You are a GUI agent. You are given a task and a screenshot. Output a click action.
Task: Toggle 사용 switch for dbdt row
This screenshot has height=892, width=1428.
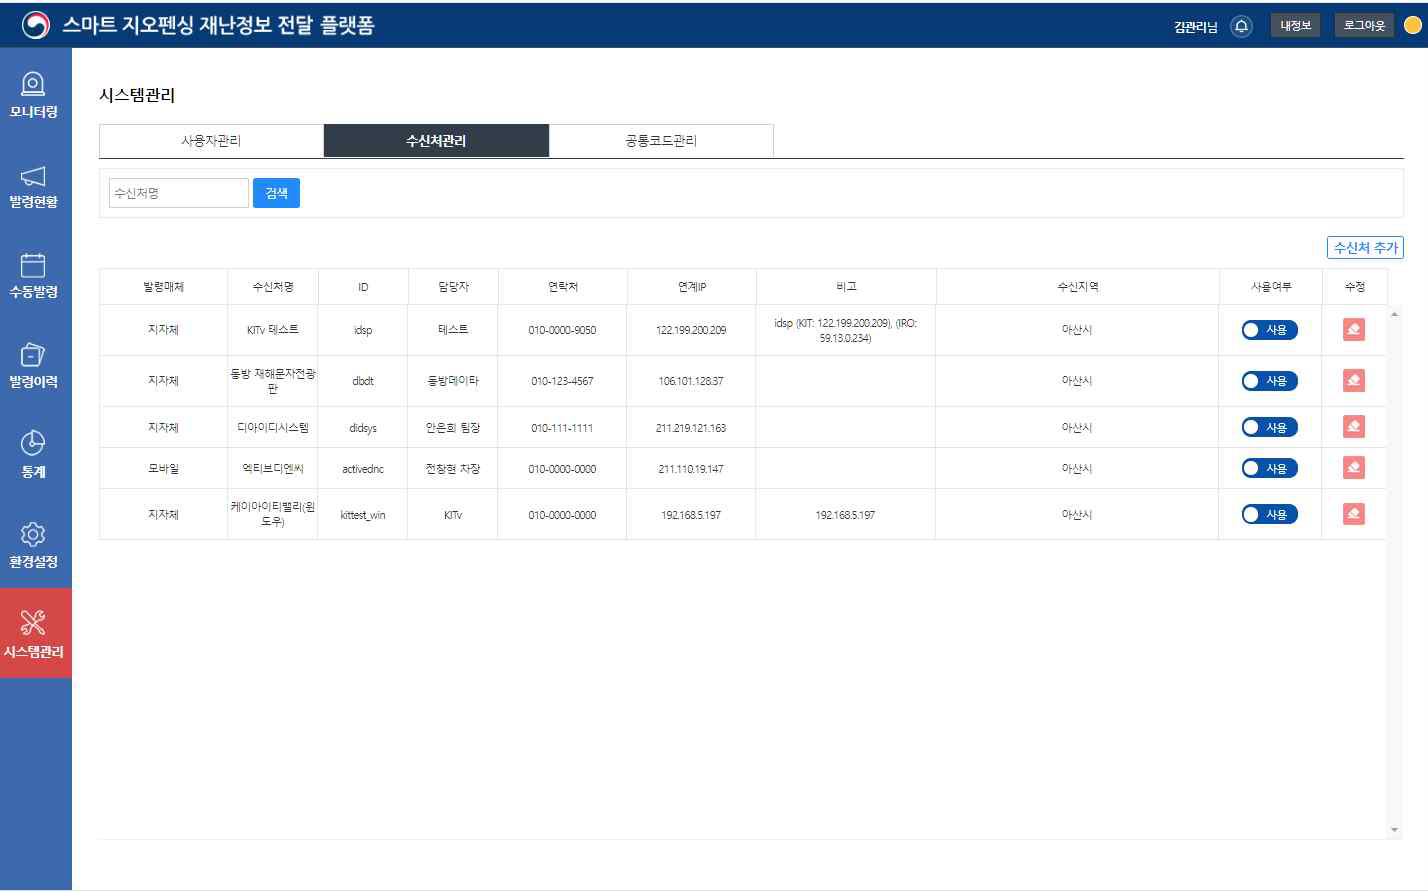(1269, 381)
